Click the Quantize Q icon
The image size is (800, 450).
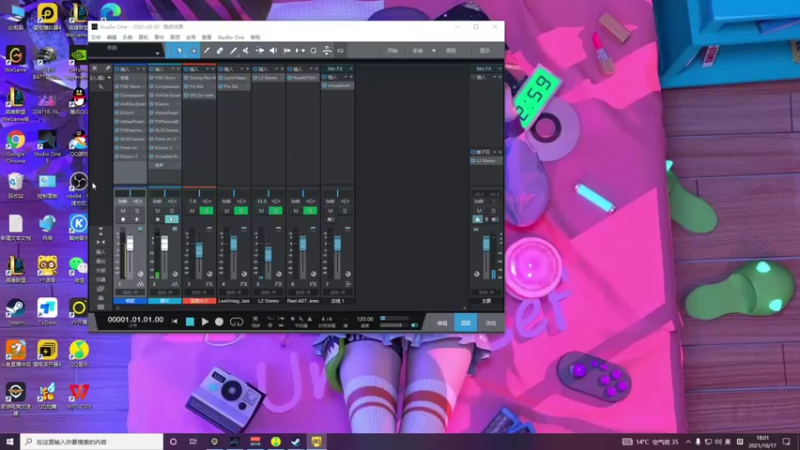[313, 51]
